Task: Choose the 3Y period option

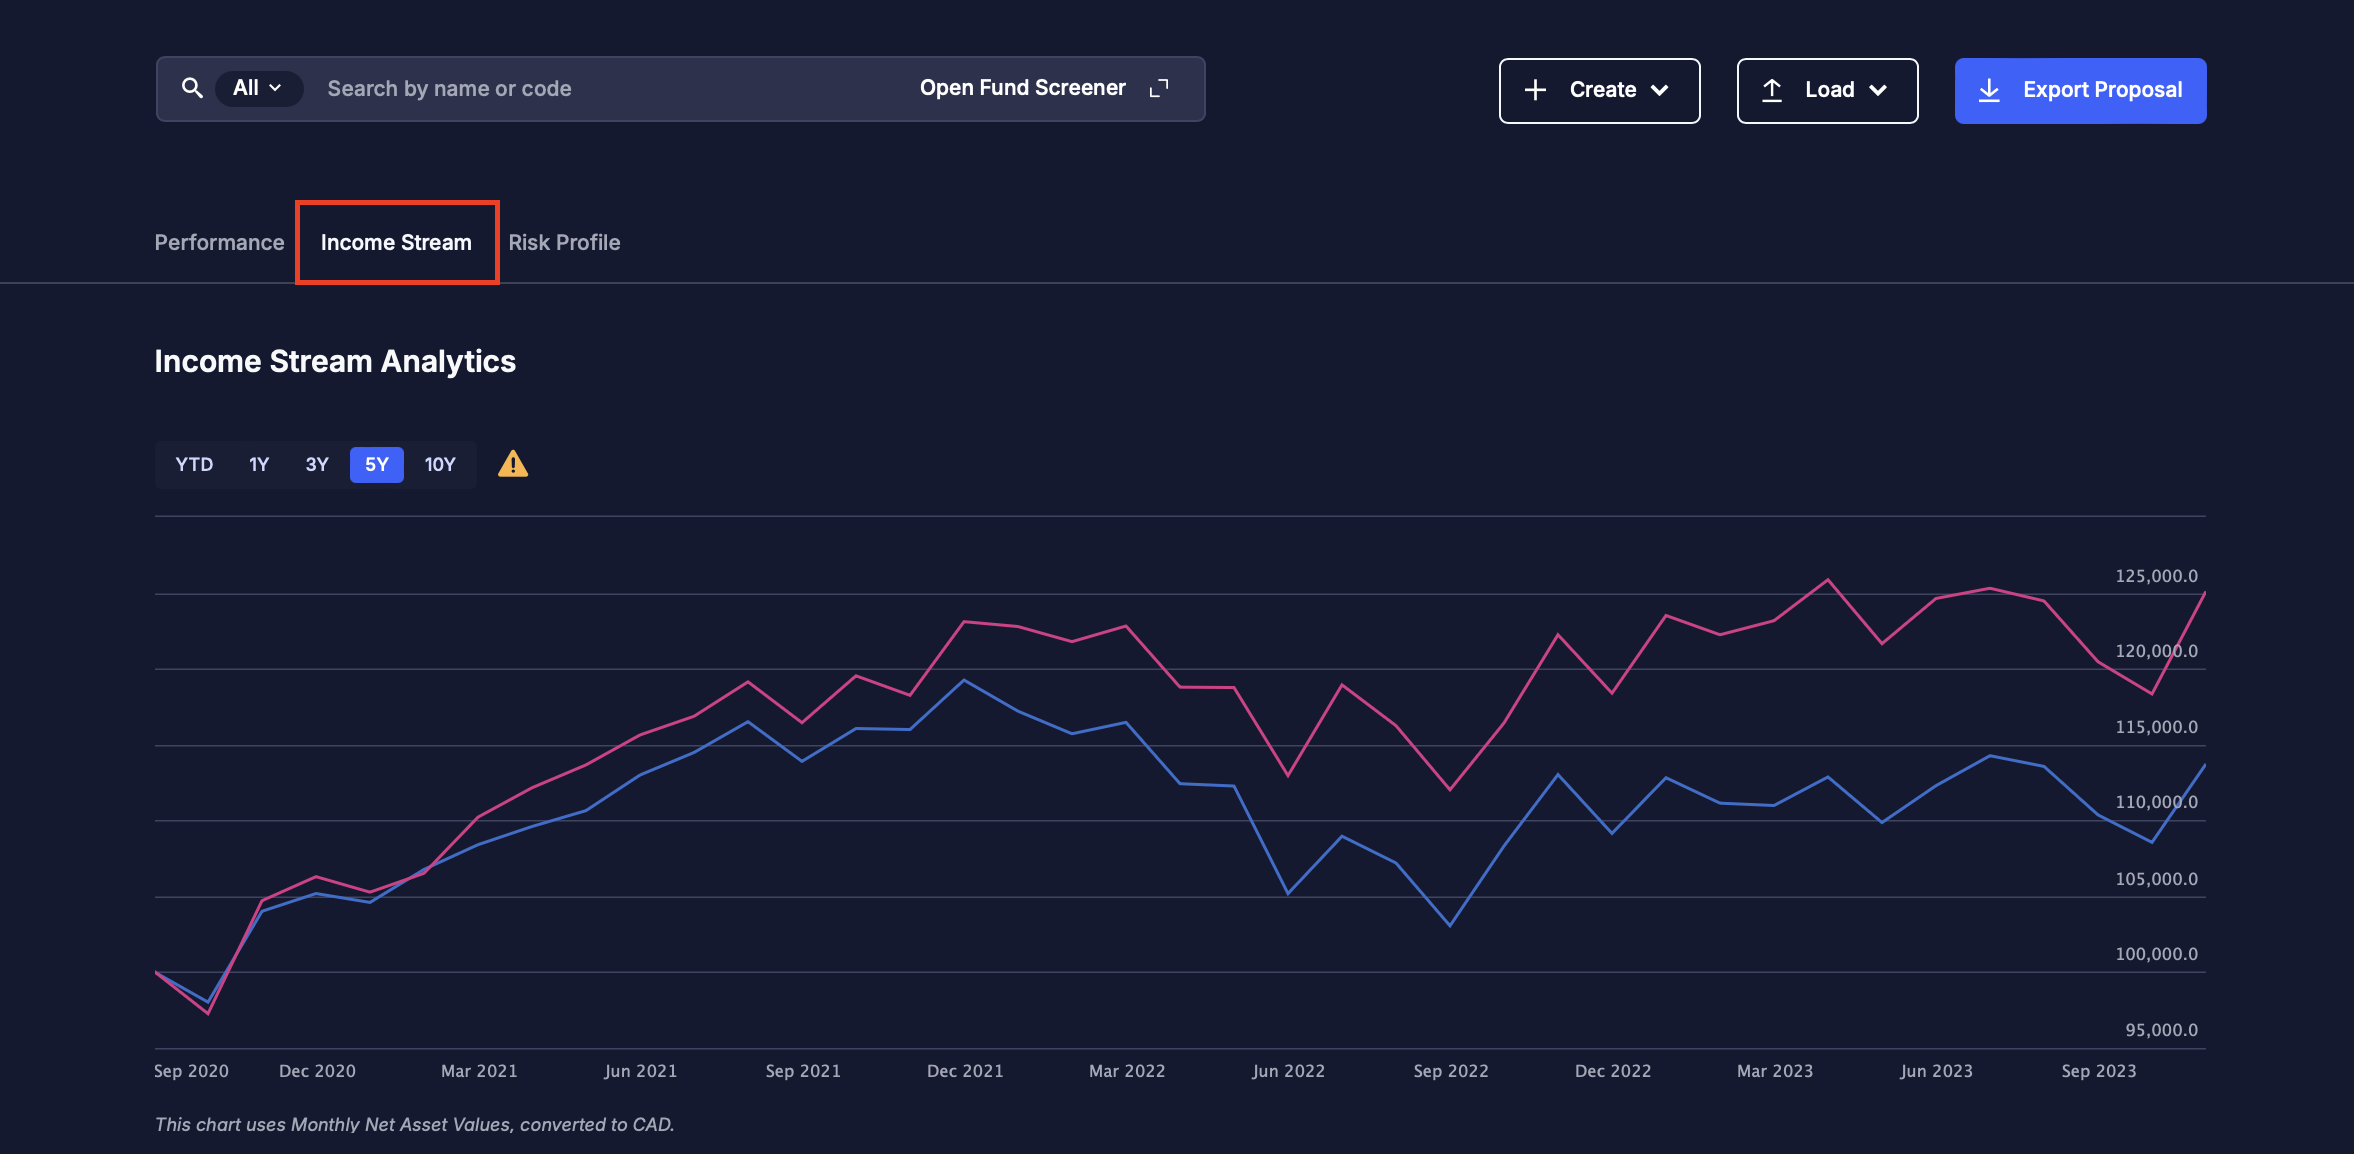Action: click(317, 464)
